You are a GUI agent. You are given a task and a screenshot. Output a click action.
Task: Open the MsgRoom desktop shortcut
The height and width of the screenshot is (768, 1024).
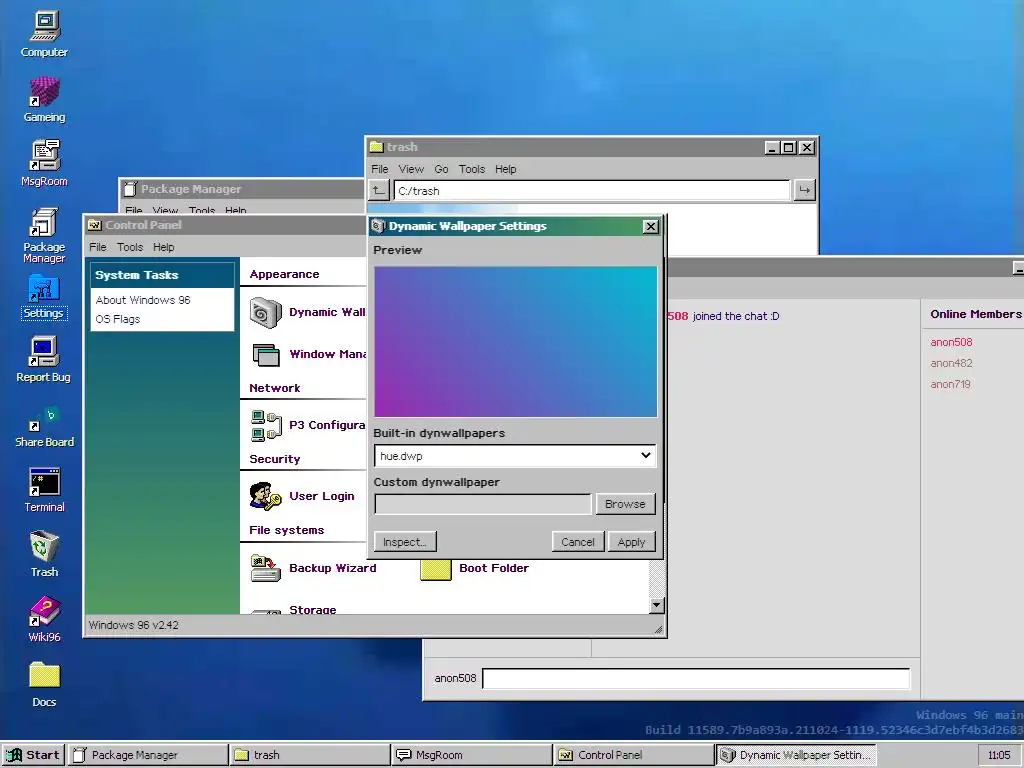[x=44, y=163]
